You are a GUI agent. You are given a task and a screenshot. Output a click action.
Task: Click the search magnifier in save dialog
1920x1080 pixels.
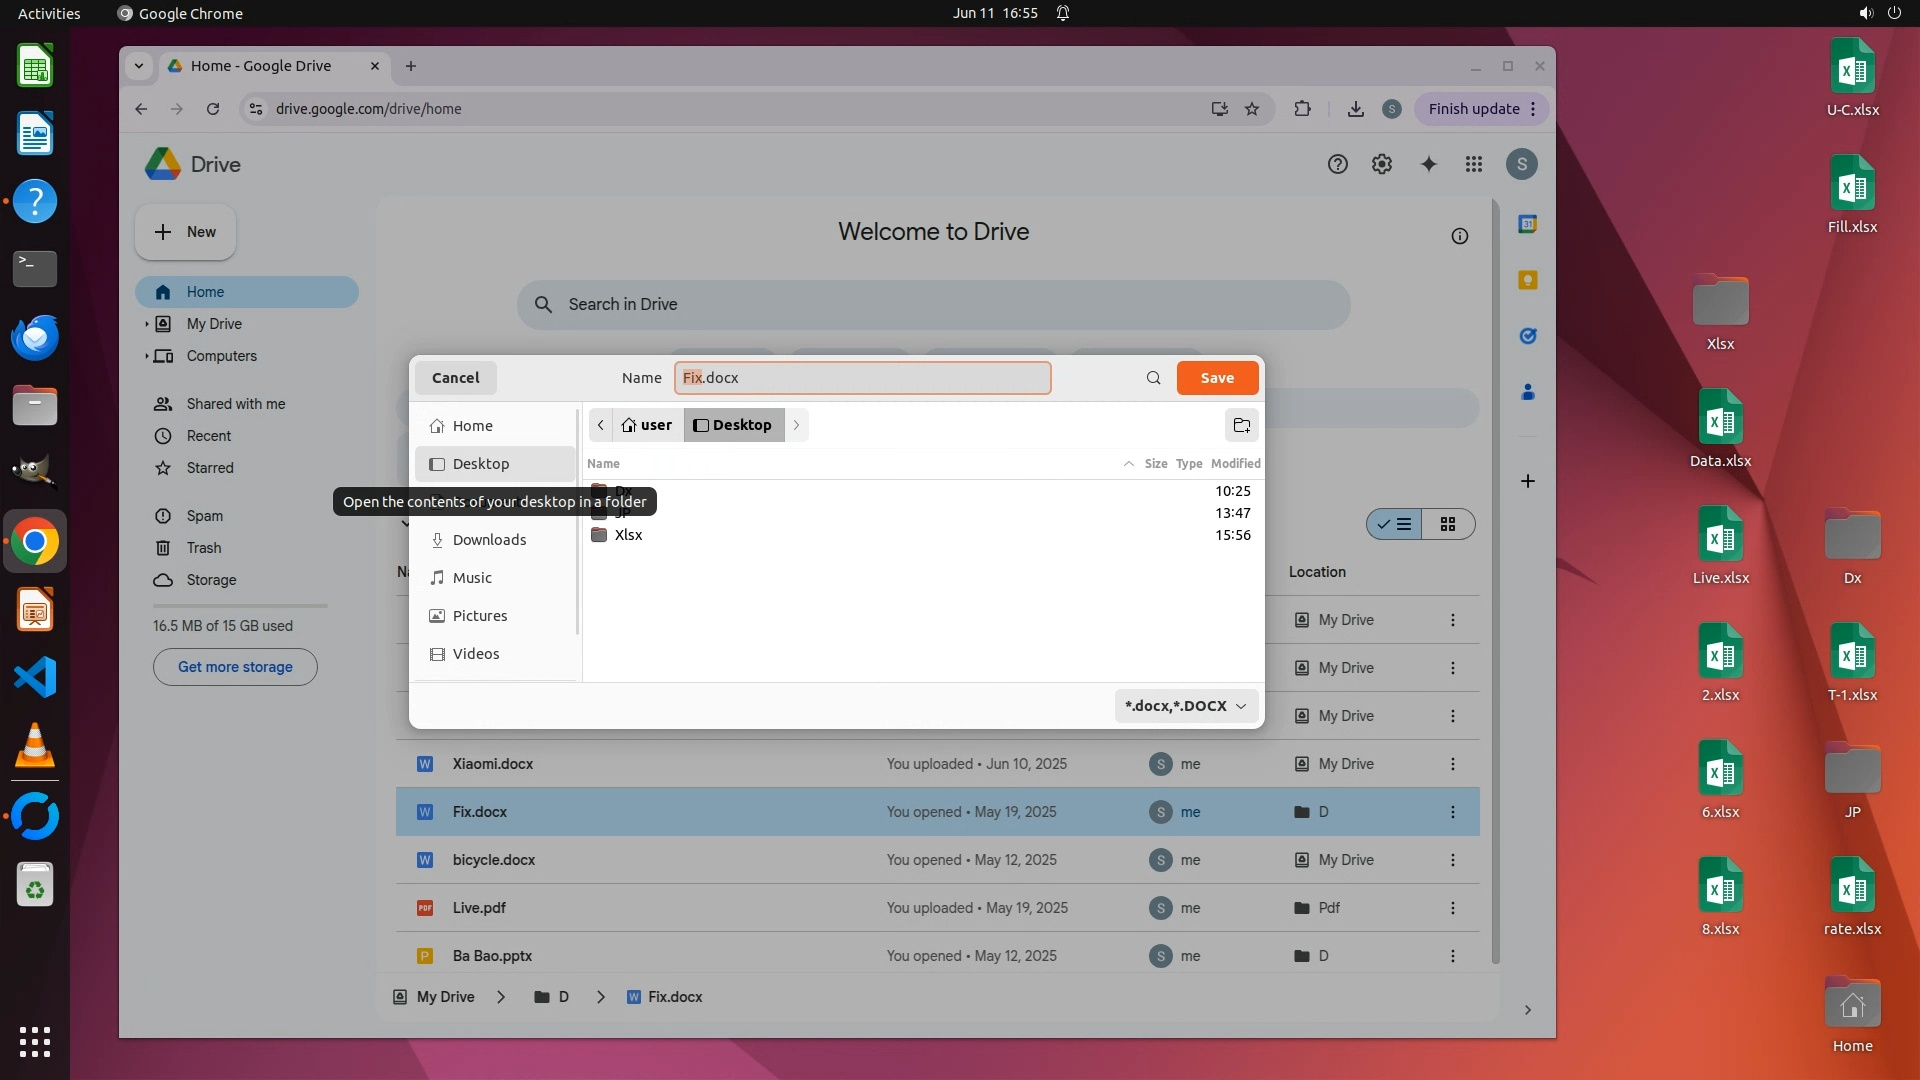click(x=1153, y=378)
